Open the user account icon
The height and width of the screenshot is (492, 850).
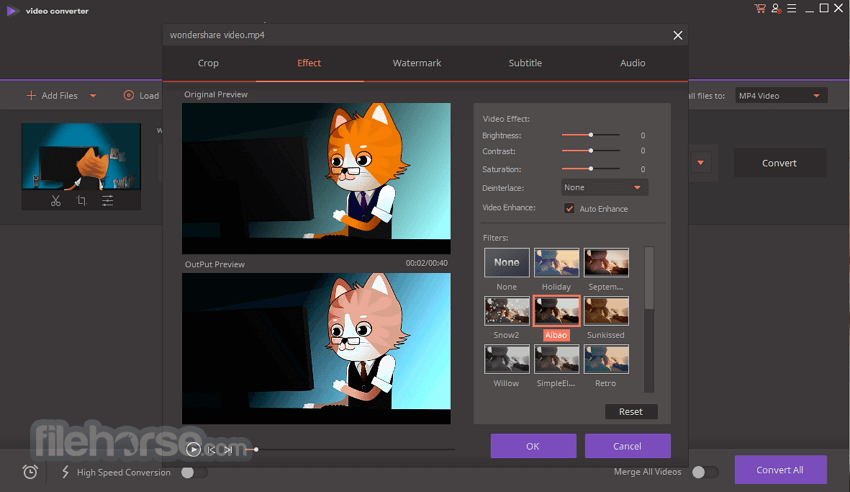(776, 9)
